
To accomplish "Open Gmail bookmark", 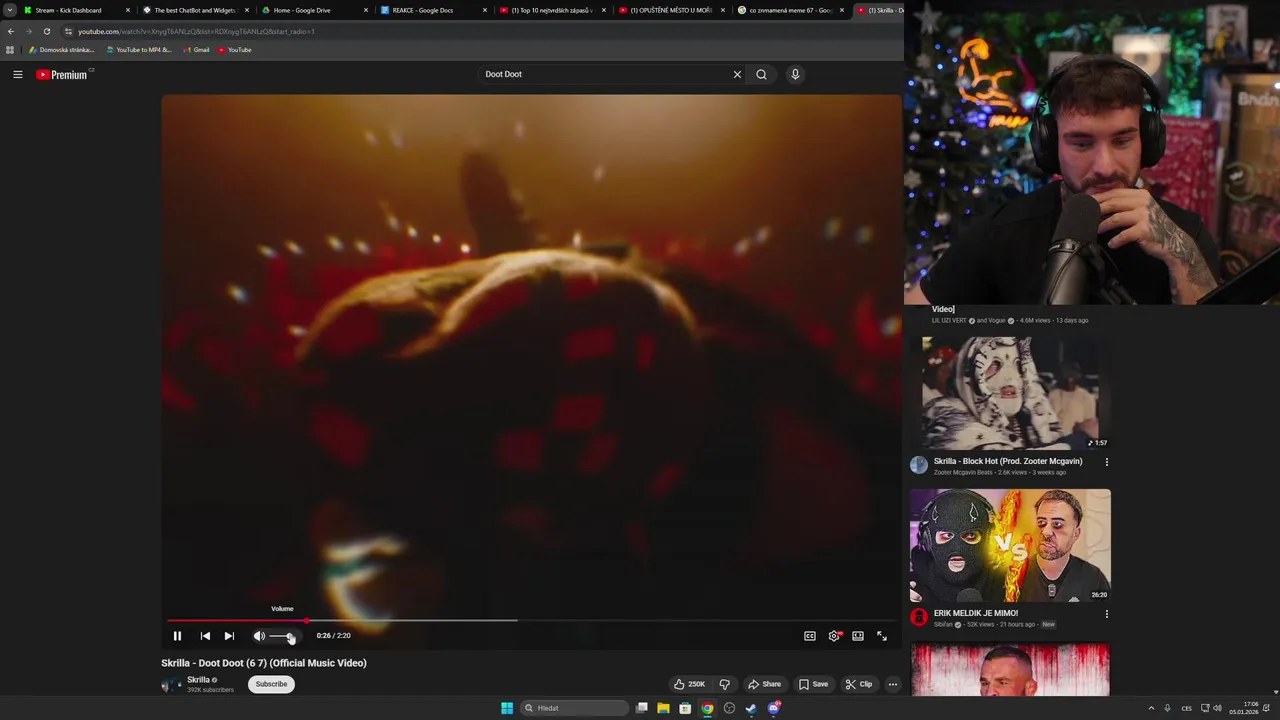I will coord(196,50).
